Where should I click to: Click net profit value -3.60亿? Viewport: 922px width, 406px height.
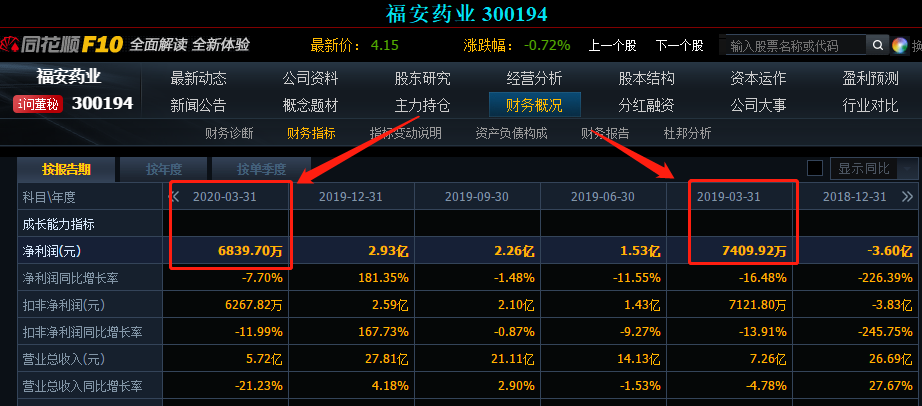[x=890, y=251]
